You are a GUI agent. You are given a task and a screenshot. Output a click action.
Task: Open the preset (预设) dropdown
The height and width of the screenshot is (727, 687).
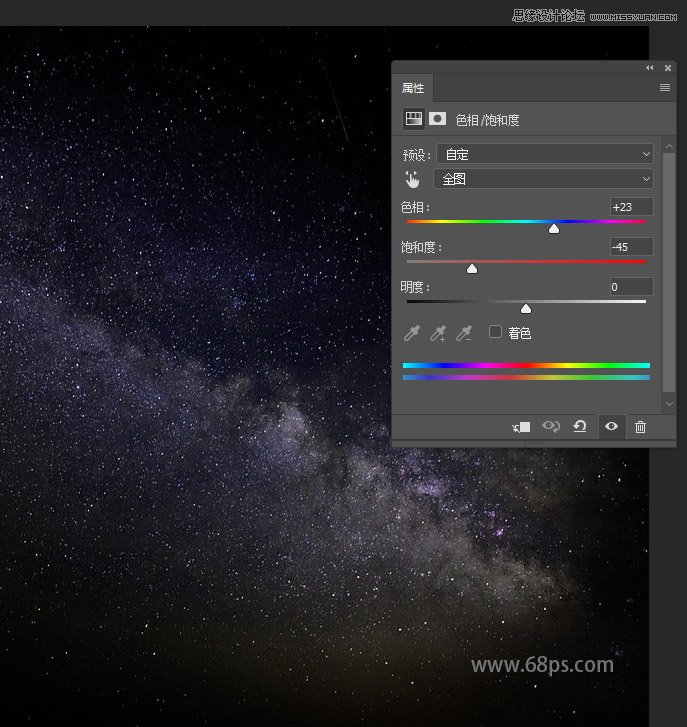[x=545, y=154]
